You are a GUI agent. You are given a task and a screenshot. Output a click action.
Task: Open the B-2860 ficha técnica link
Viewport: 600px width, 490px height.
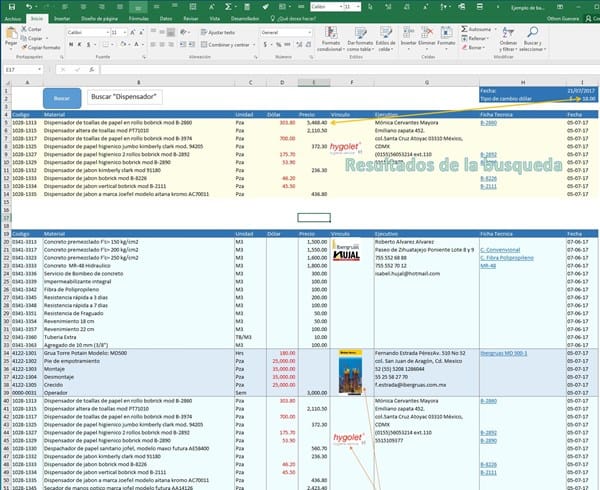pyautogui.click(x=489, y=122)
